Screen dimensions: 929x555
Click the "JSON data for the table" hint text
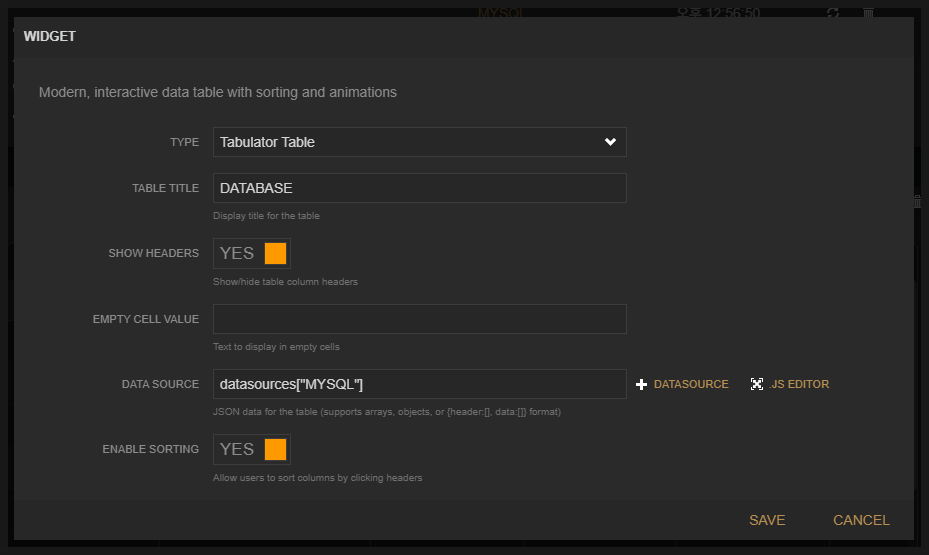(x=387, y=412)
